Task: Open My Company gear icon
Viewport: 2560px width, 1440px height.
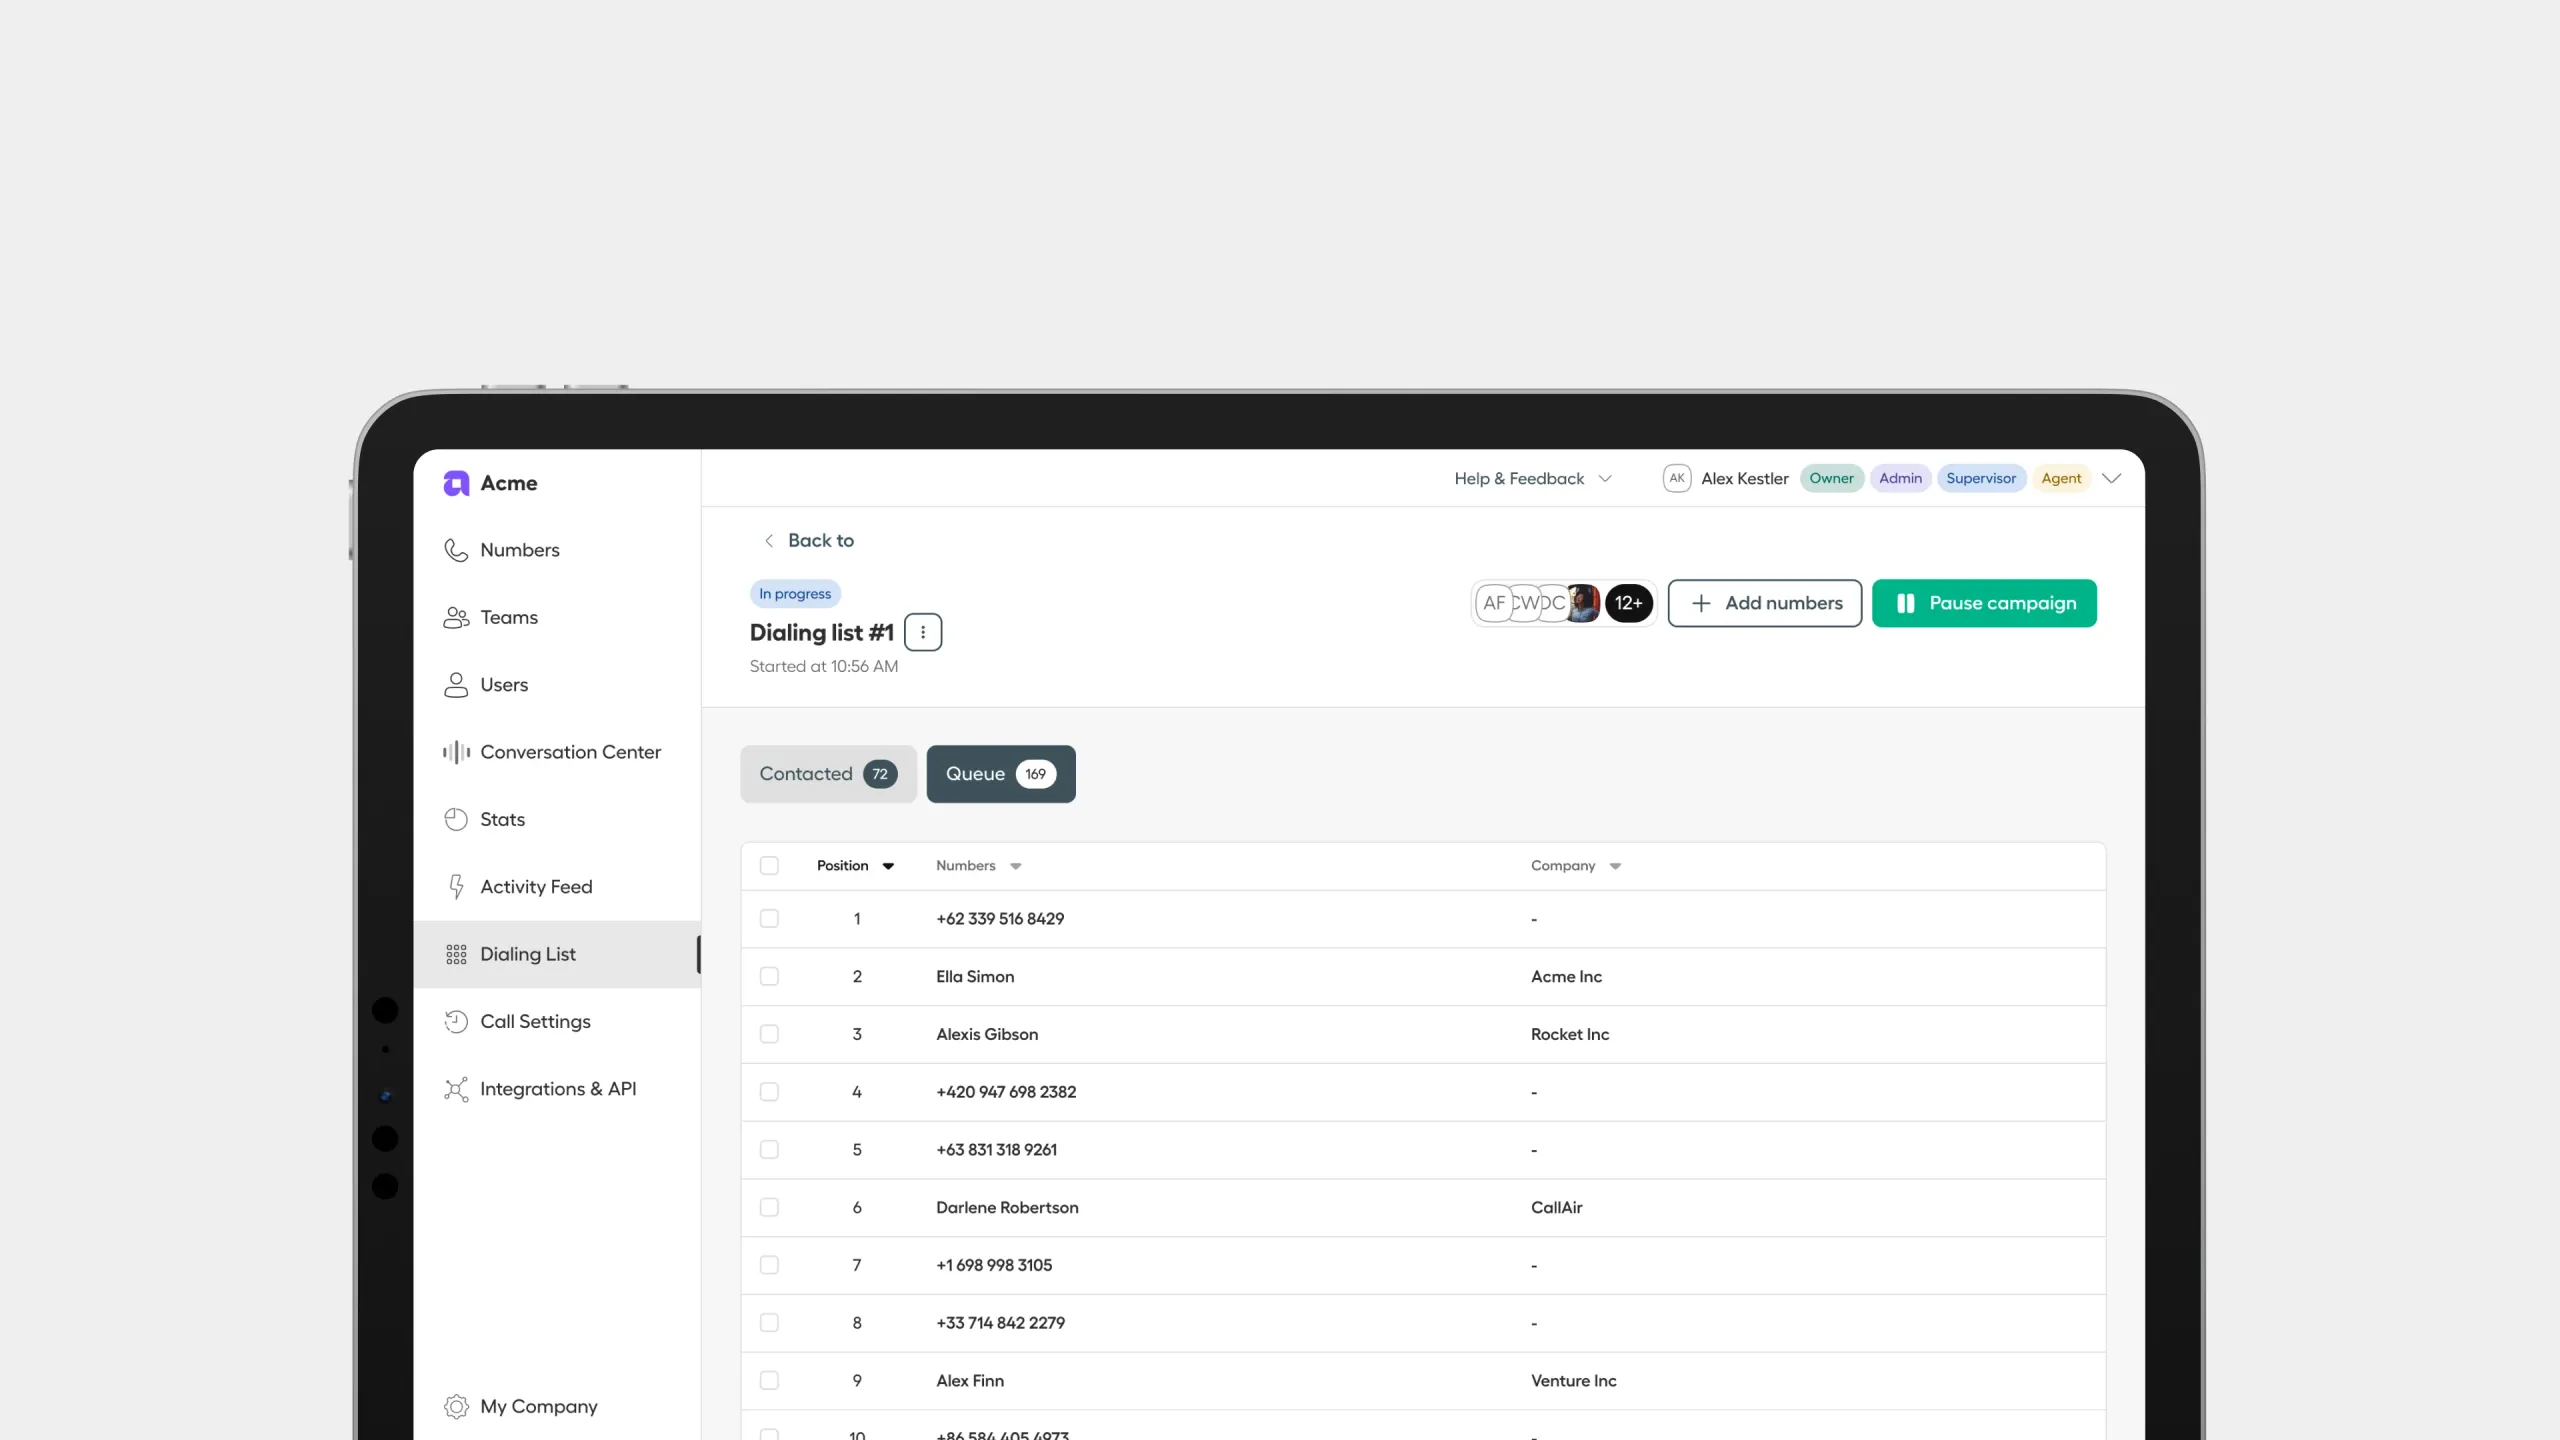Action: point(456,1406)
